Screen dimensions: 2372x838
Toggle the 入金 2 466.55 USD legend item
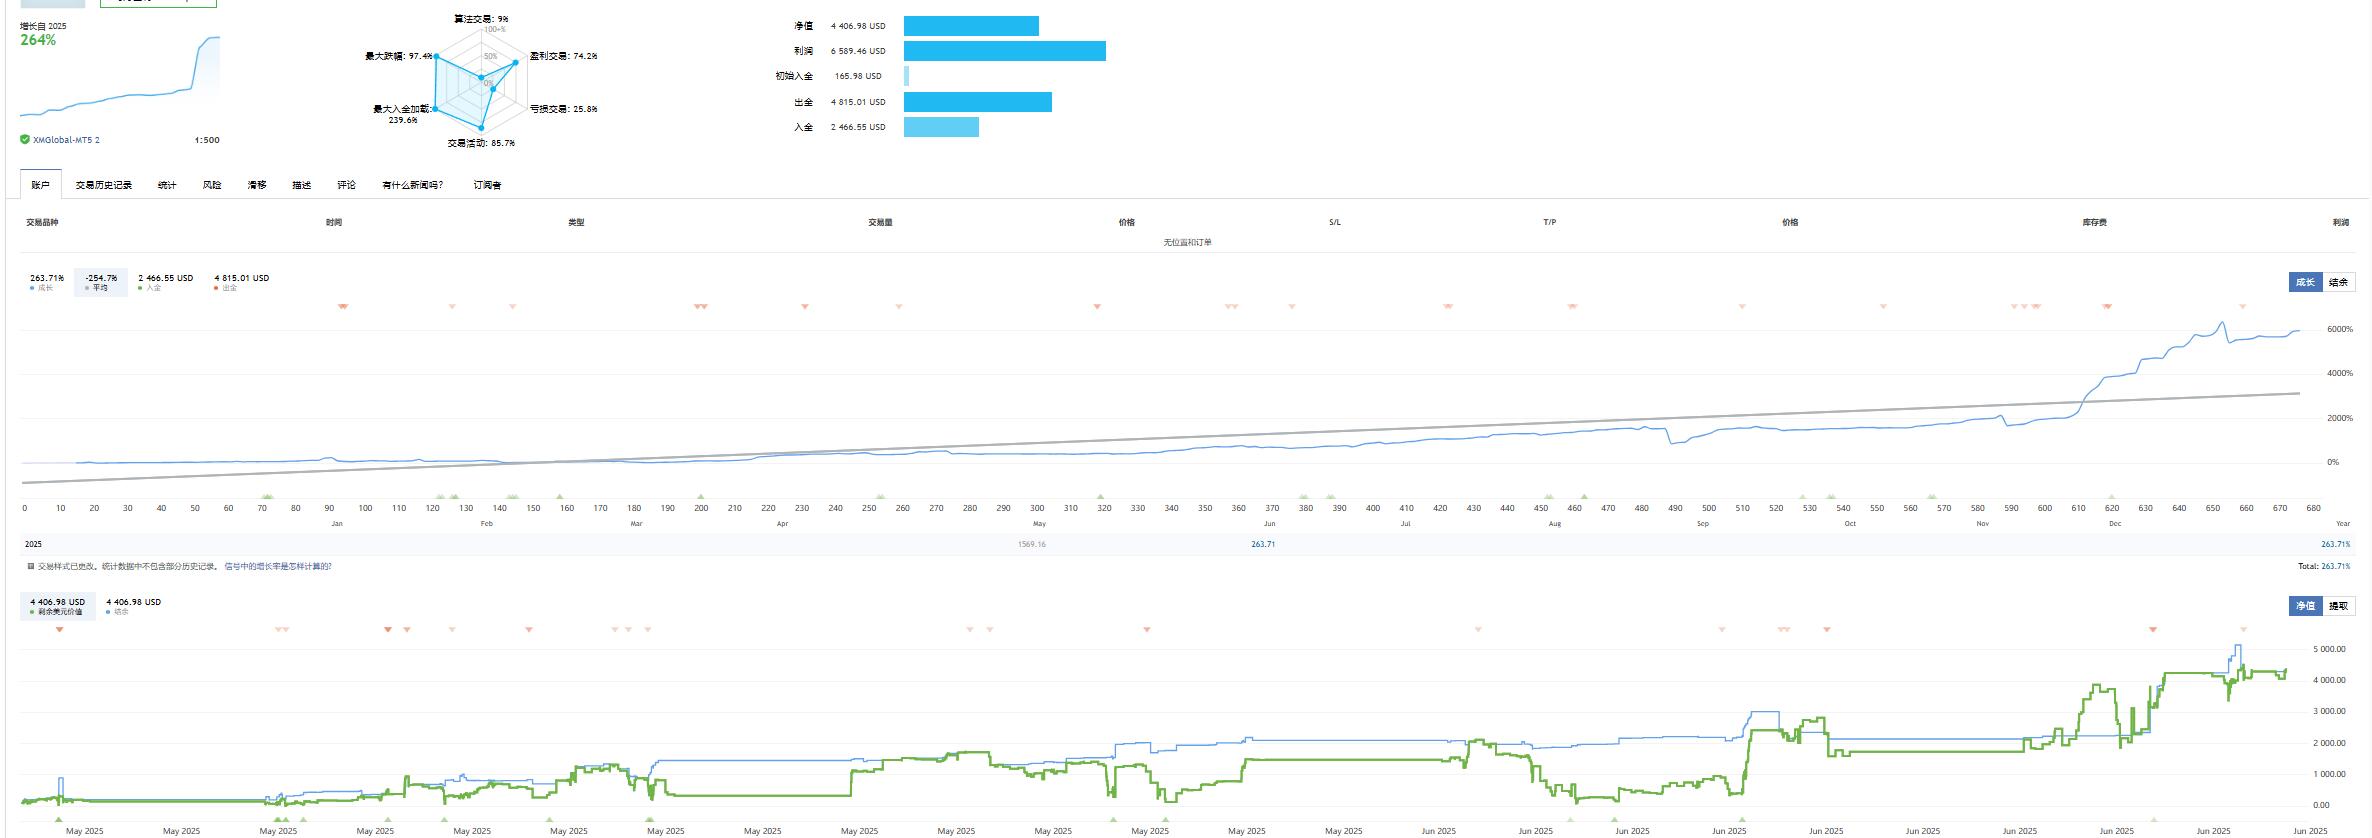pos(165,282)
